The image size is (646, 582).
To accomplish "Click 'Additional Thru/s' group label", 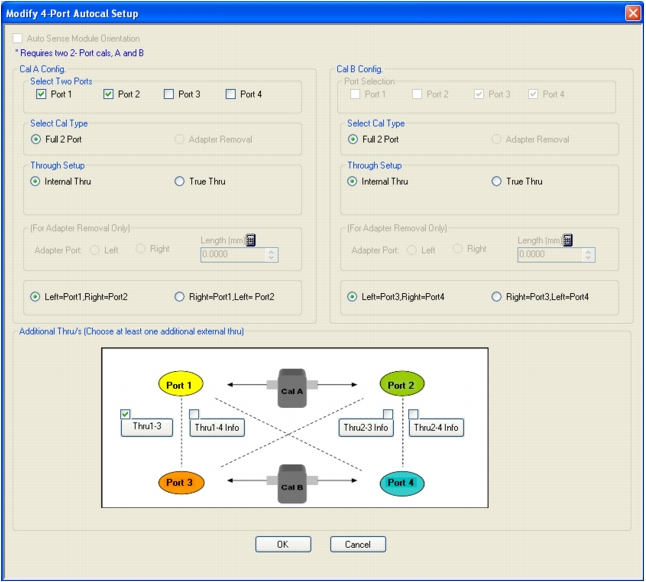I will [x=131, y=331].
